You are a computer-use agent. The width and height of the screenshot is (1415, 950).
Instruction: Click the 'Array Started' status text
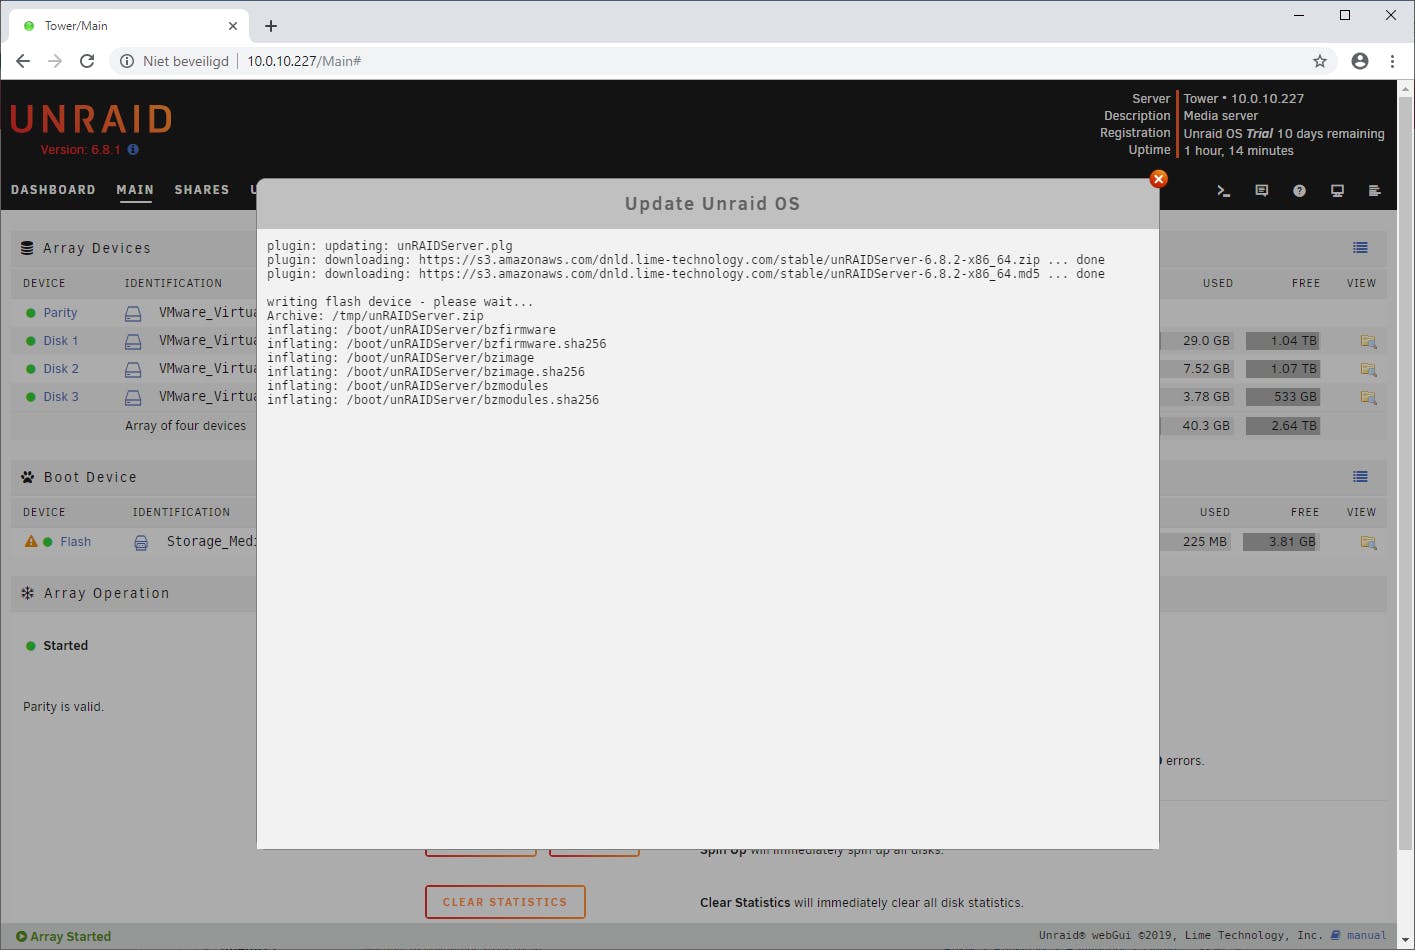pos(70,937)
